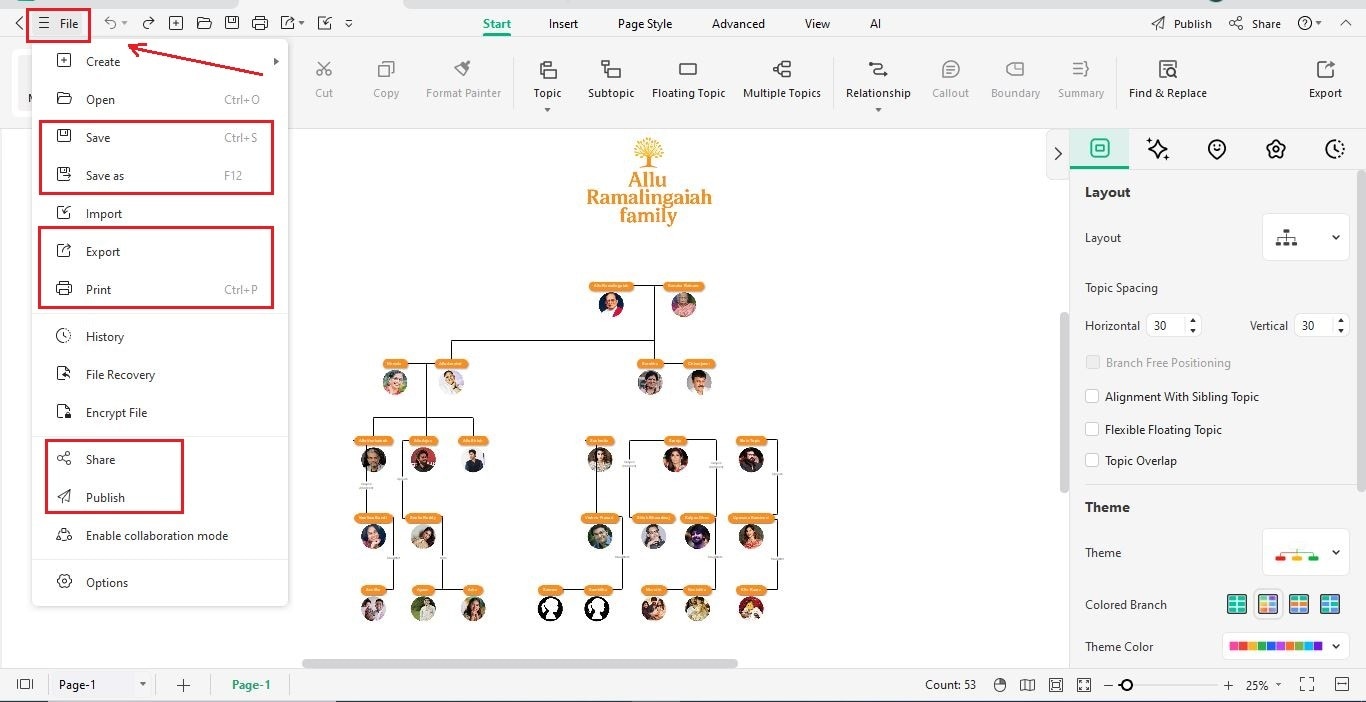1366x702 pixels.
Task: Open the Layout dropdown
Action: [x=1306, y=238]
